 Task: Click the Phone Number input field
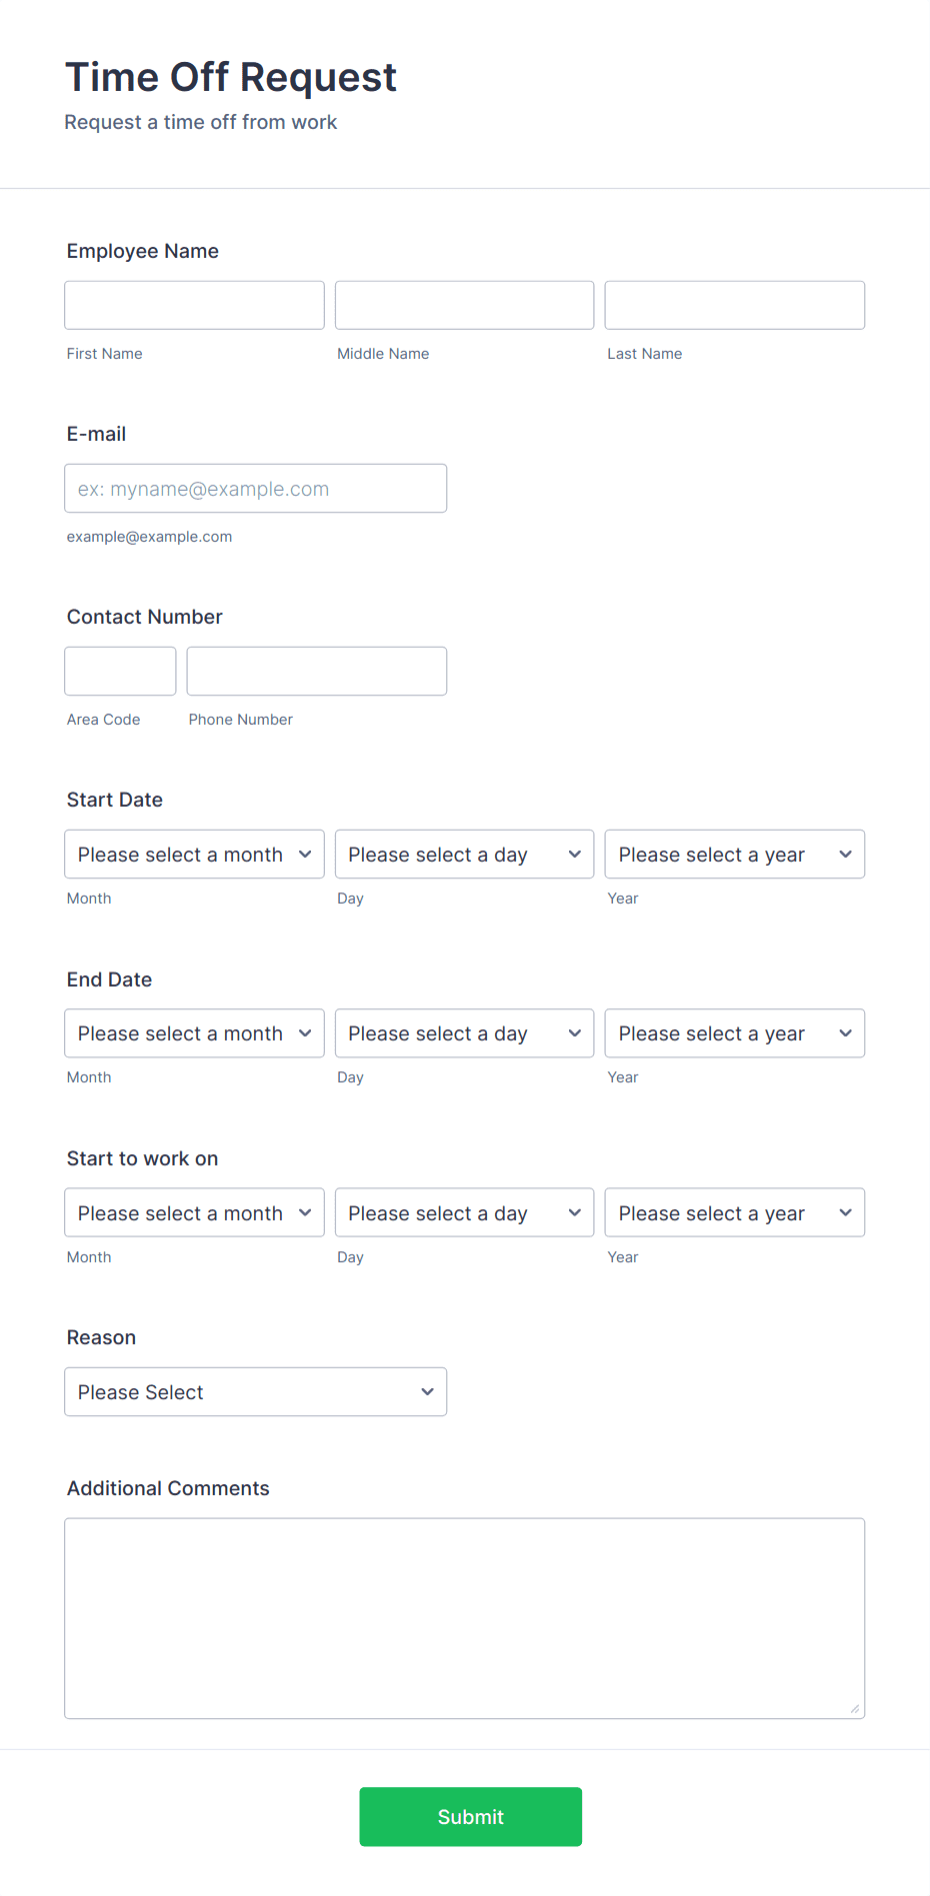pyautogui.click(x=316, y=671)
